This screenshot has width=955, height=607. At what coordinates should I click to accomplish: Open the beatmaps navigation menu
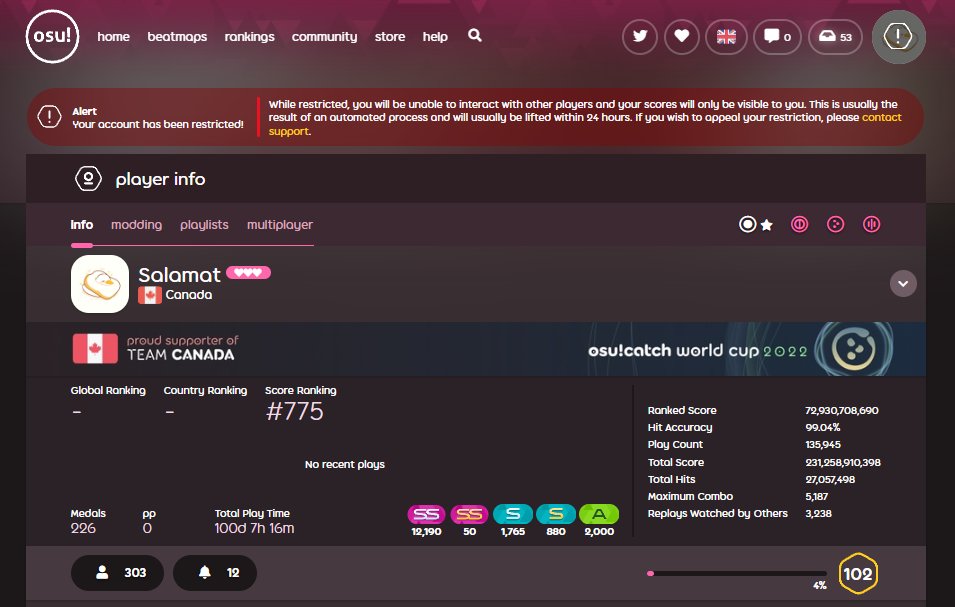pyautogui.click(x=177, y=37)
